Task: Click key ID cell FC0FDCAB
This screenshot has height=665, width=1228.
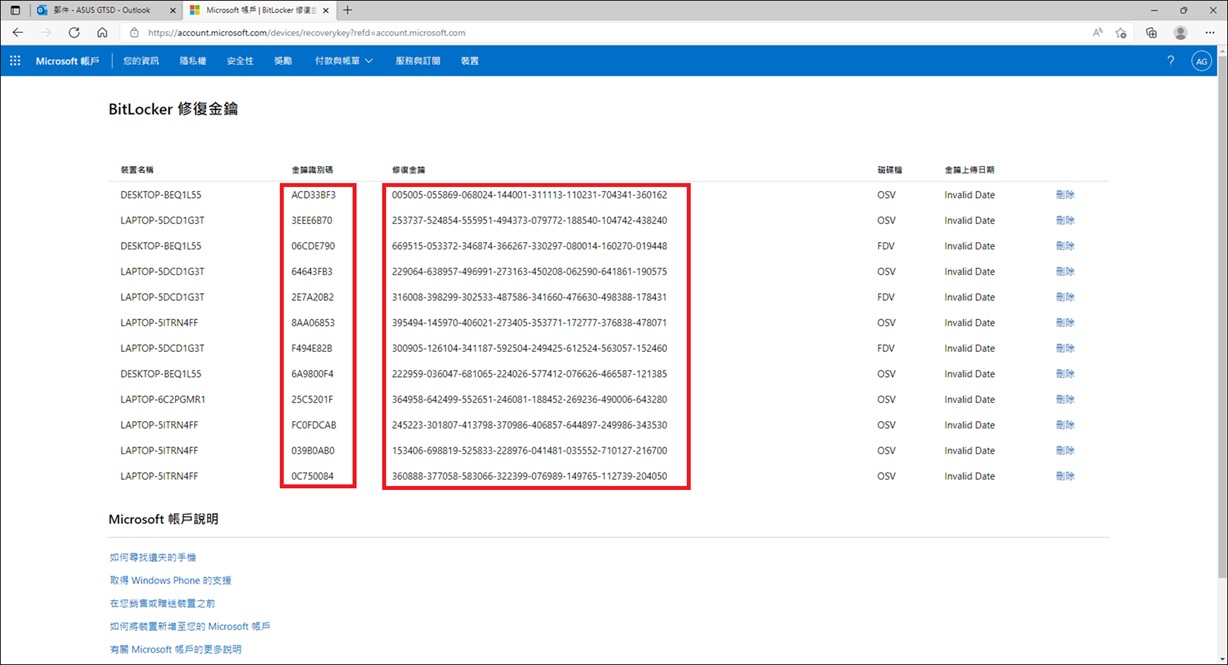Action: pyautogui.click(x=314, y=425)
